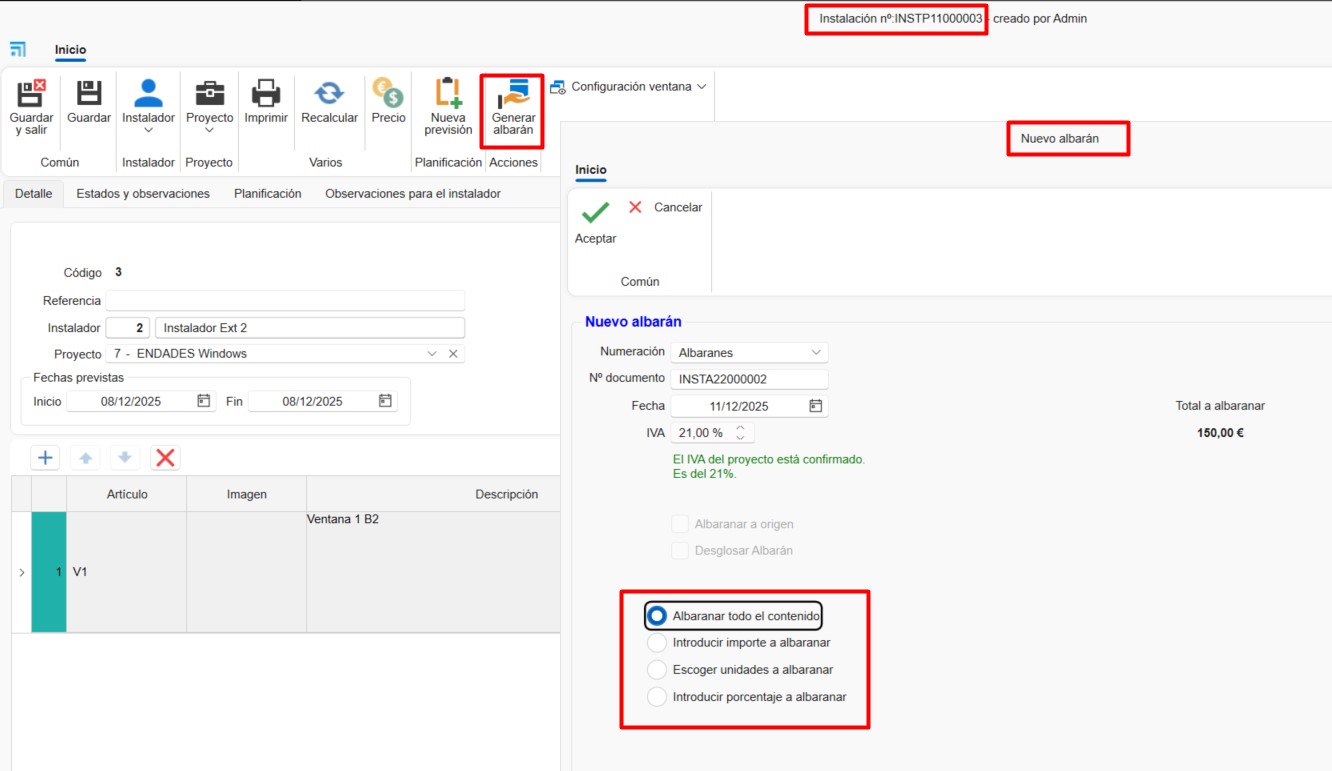Expand the Configuración ventana menu

click(630, 87)
